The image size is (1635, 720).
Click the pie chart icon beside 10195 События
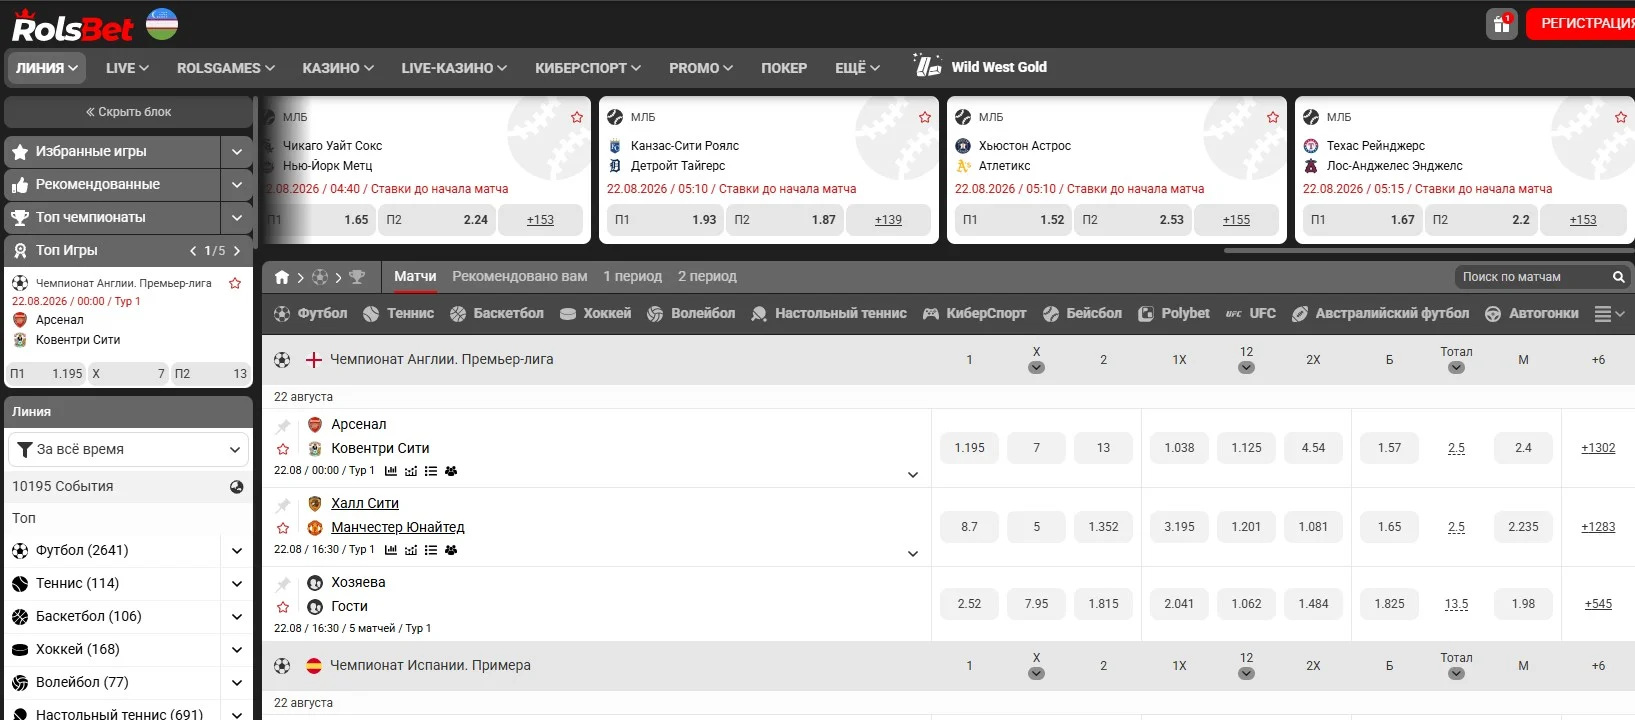(237, 487)
